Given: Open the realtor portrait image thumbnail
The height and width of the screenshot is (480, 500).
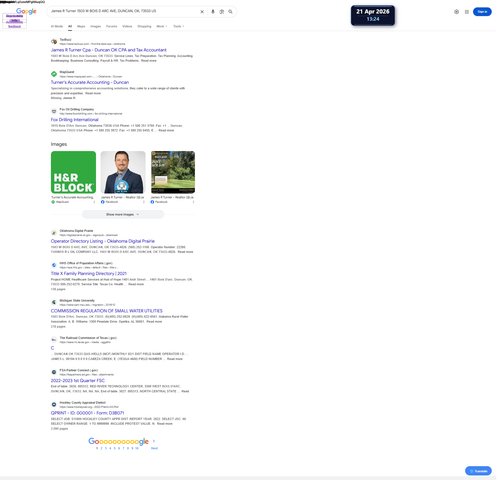Looking at the screenshot, I should [x=123, y=172].
